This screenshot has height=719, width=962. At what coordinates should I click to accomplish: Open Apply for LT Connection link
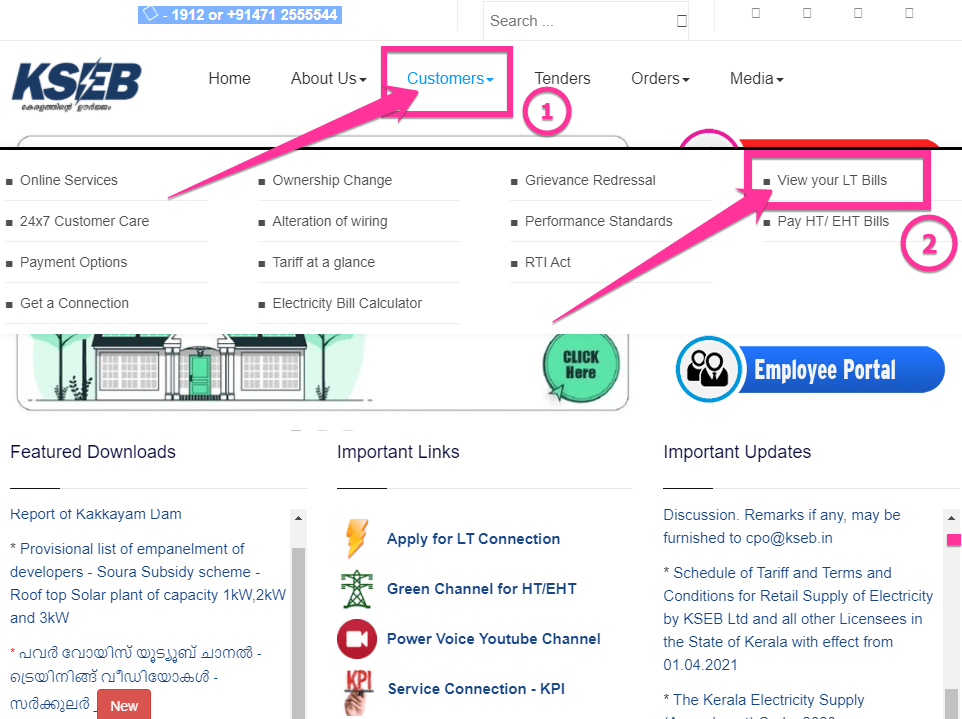click(473, 539)
